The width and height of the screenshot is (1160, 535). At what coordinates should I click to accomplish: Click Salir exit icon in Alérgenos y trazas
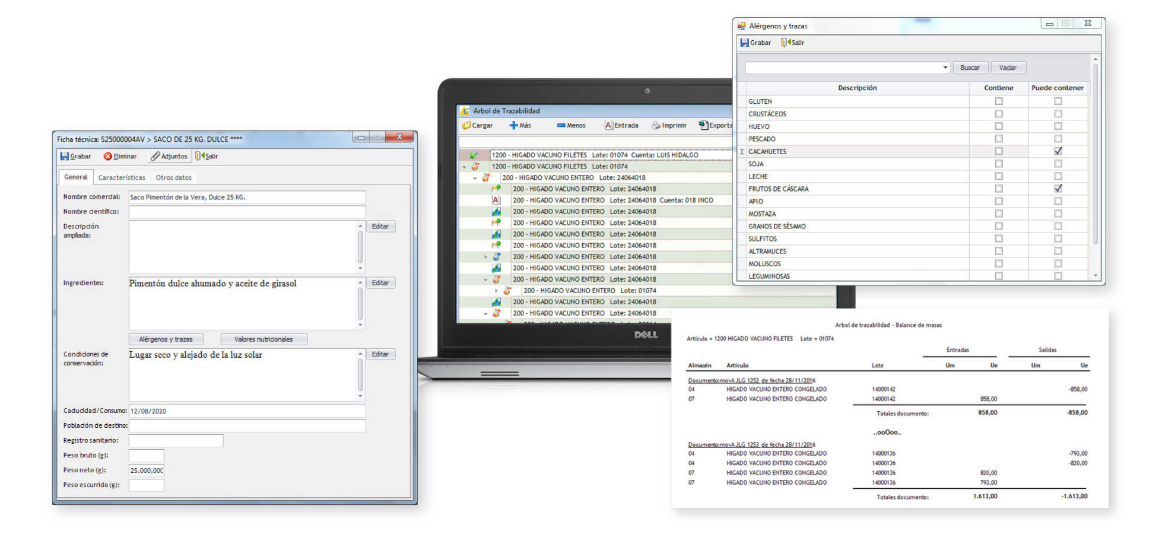pyautogui.click(x=785, y=42)
